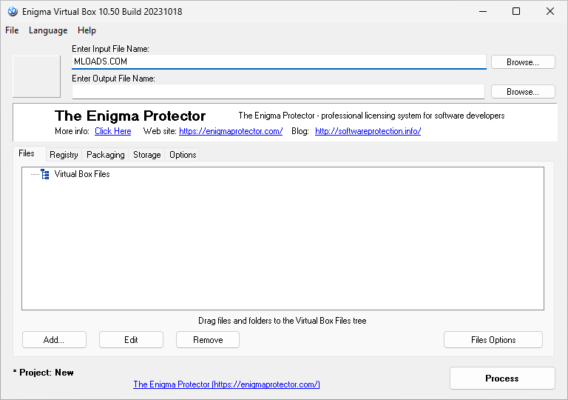
Task: Click the Project: New status text
Action: click(43, 372)
